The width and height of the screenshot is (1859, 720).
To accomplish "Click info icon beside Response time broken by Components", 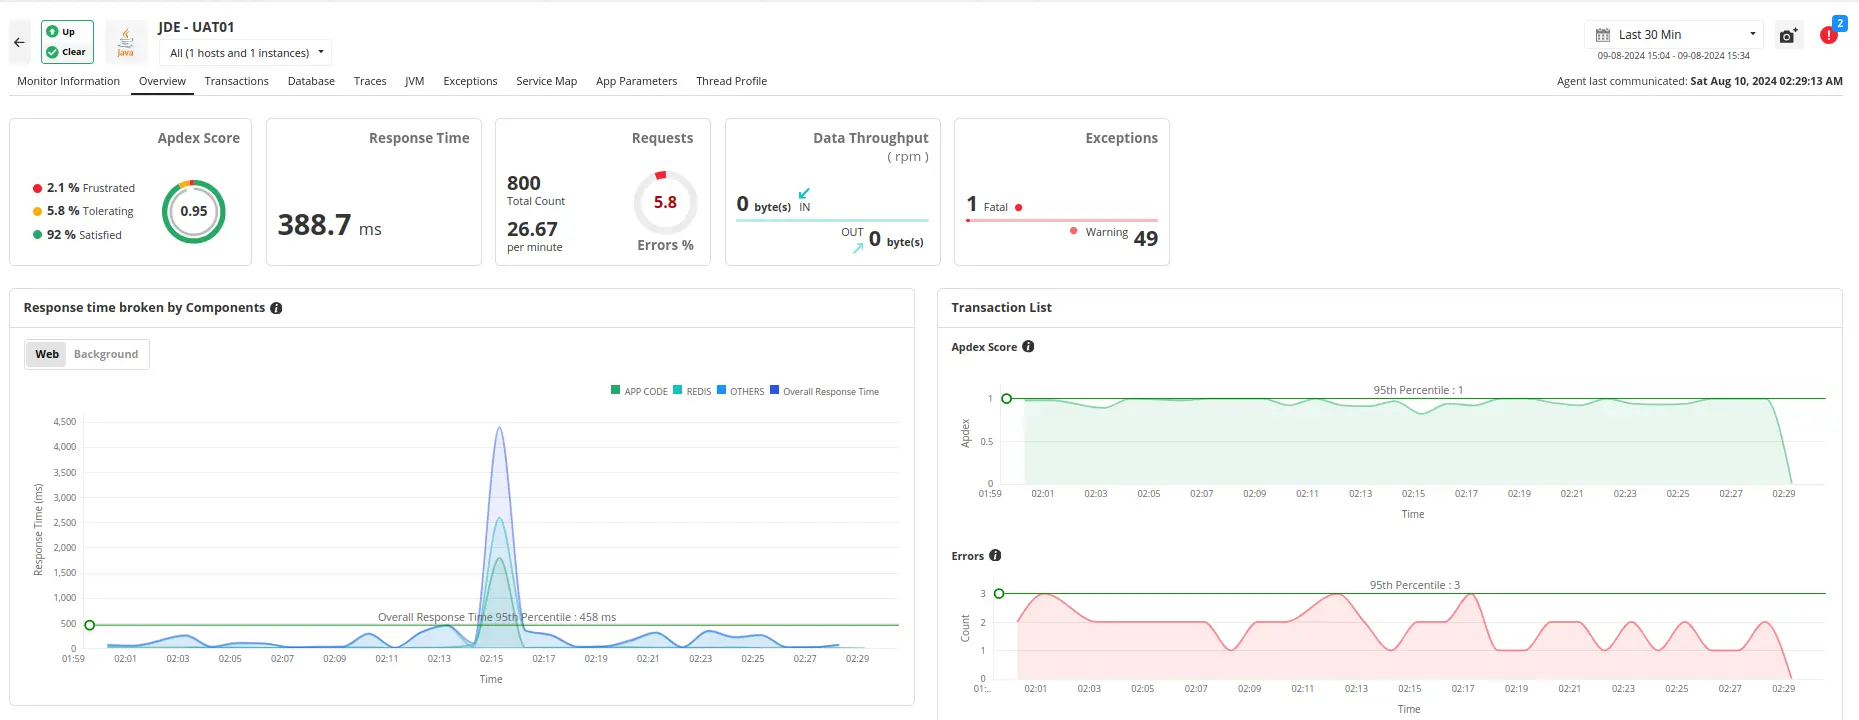I will click(x=276, y=308).
